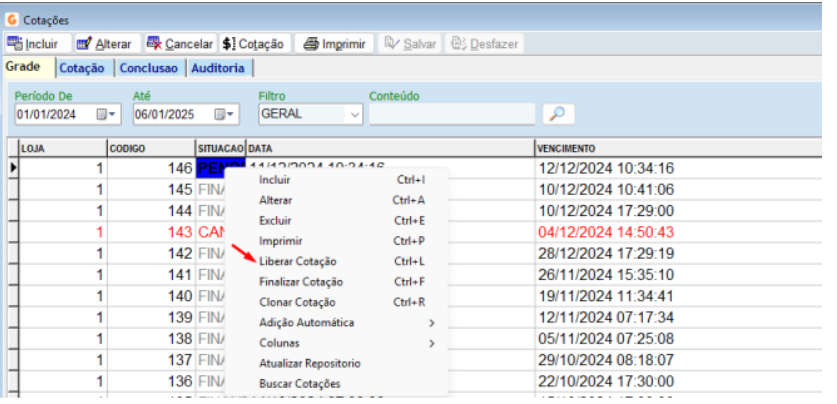Select the code 140 cell

tap(151, 296)
